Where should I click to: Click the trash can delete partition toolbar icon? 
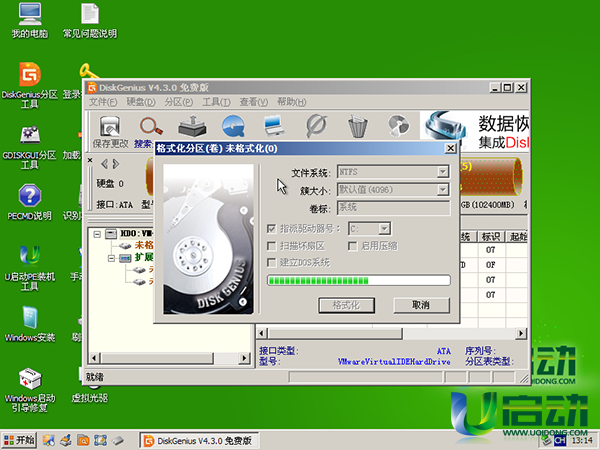pyautogui.click(x=357, y=127)
